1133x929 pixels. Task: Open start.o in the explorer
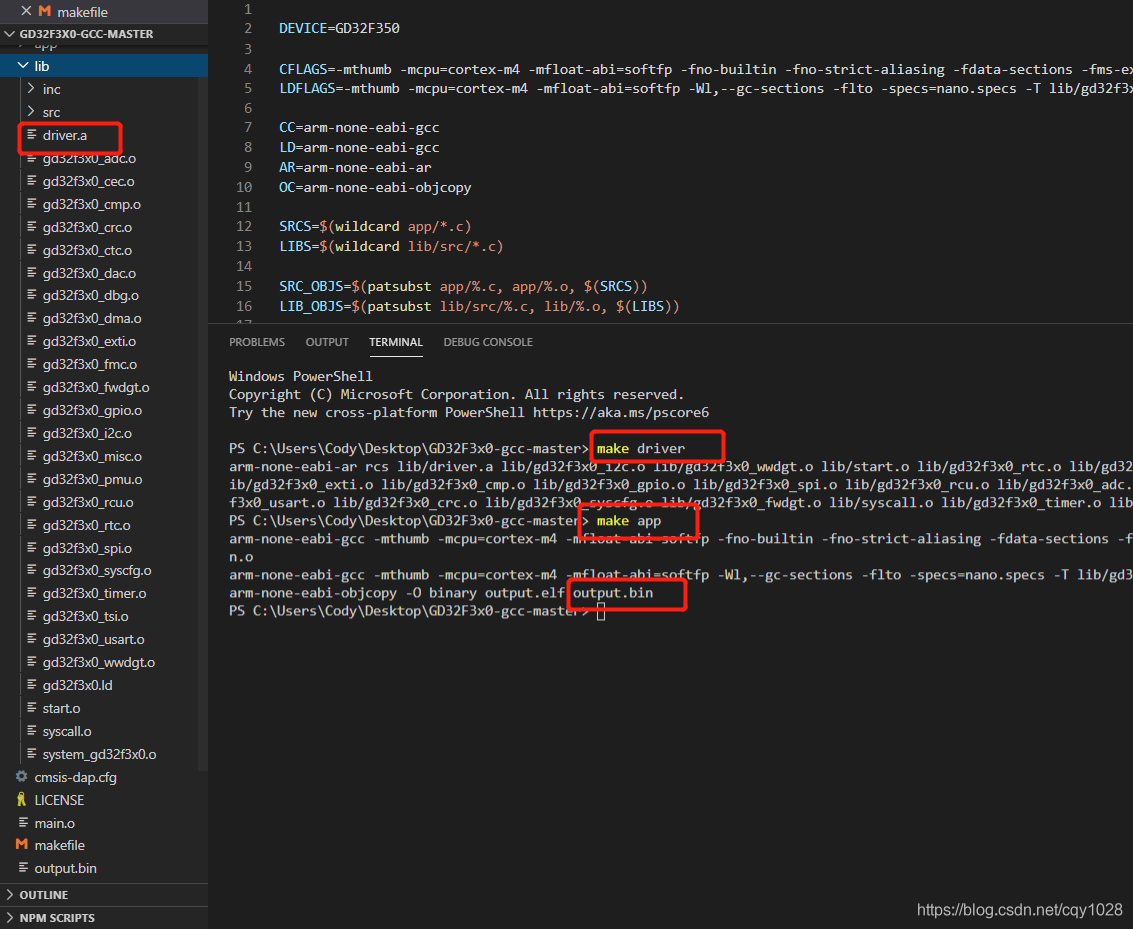[61, 709]
